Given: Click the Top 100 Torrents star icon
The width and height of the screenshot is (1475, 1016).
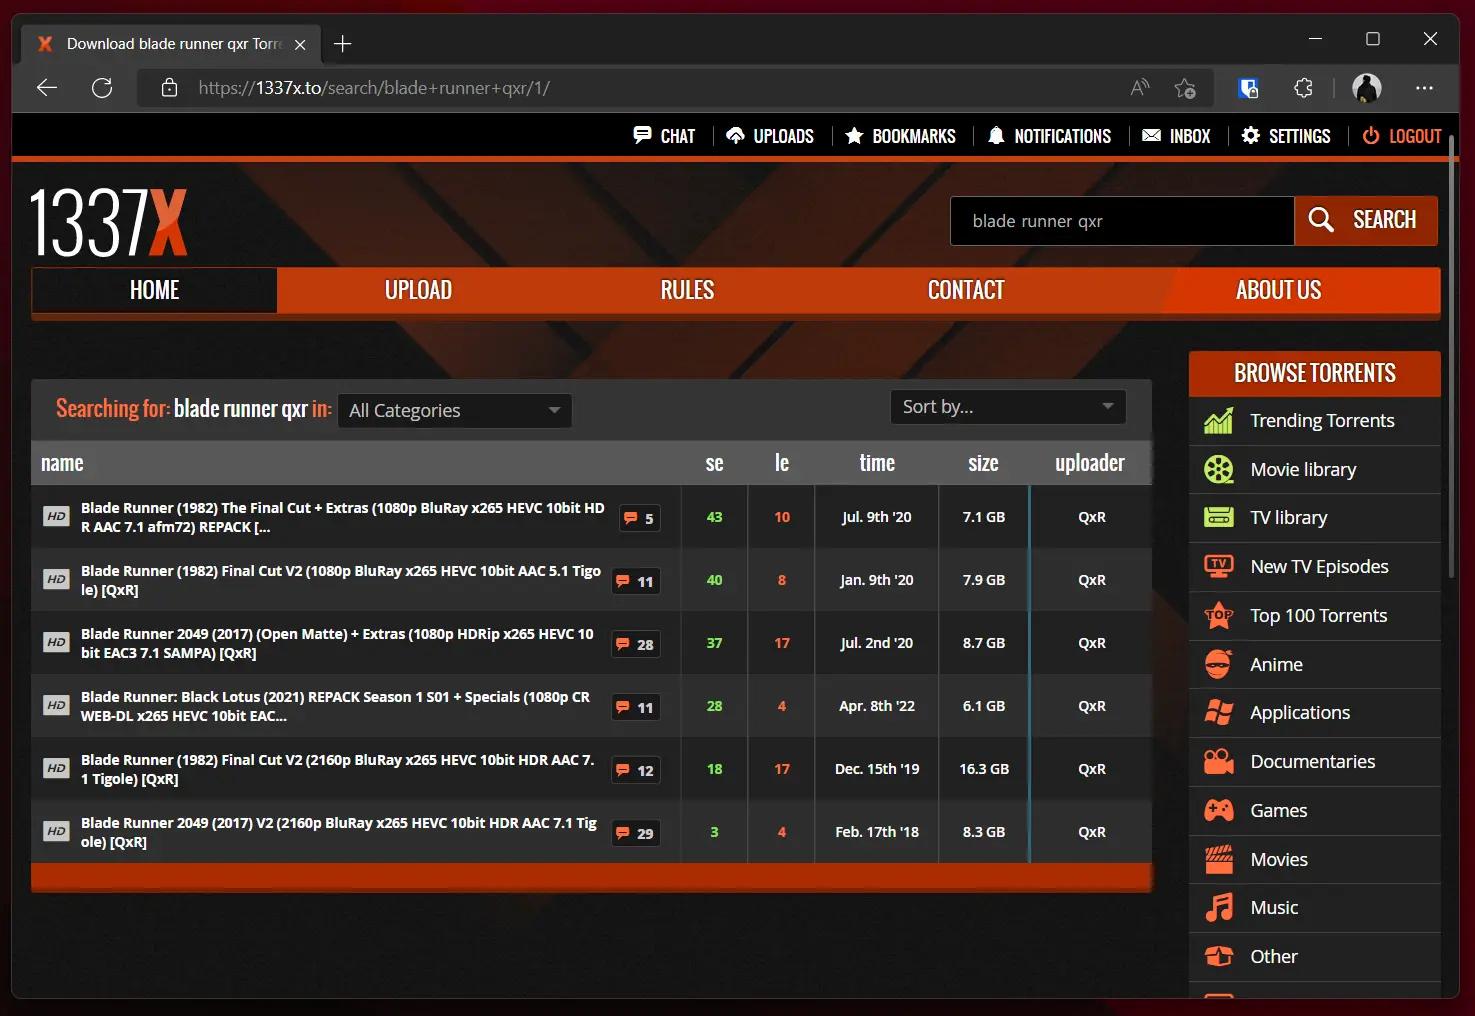Looking at the screenshot, I should [1218, 615].
